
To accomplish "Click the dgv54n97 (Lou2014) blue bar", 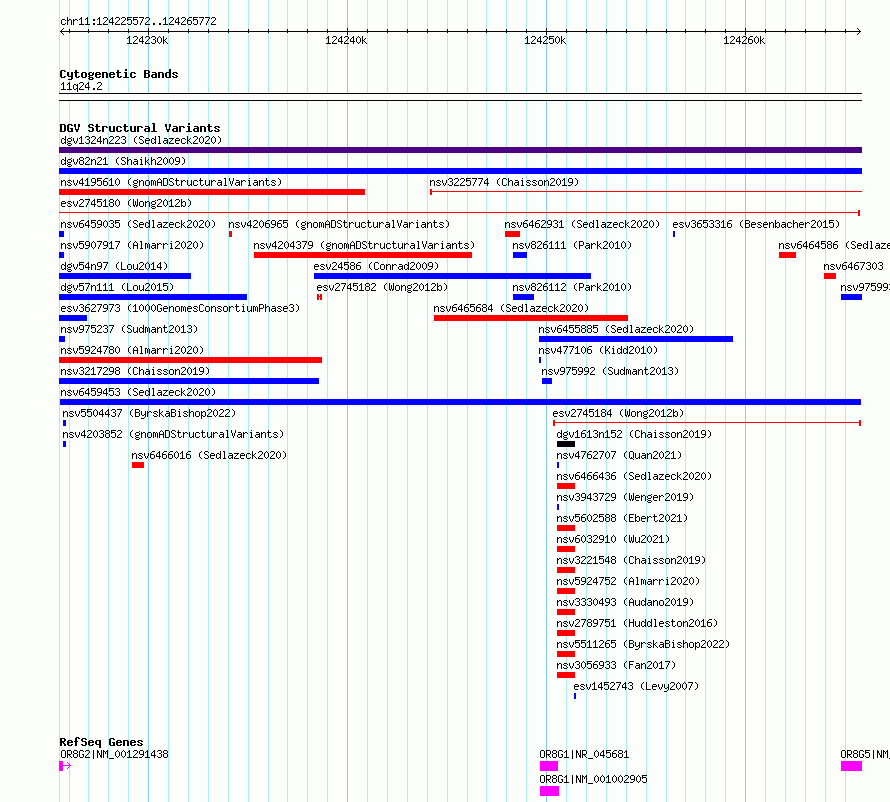I will click(x=125, y=276).
